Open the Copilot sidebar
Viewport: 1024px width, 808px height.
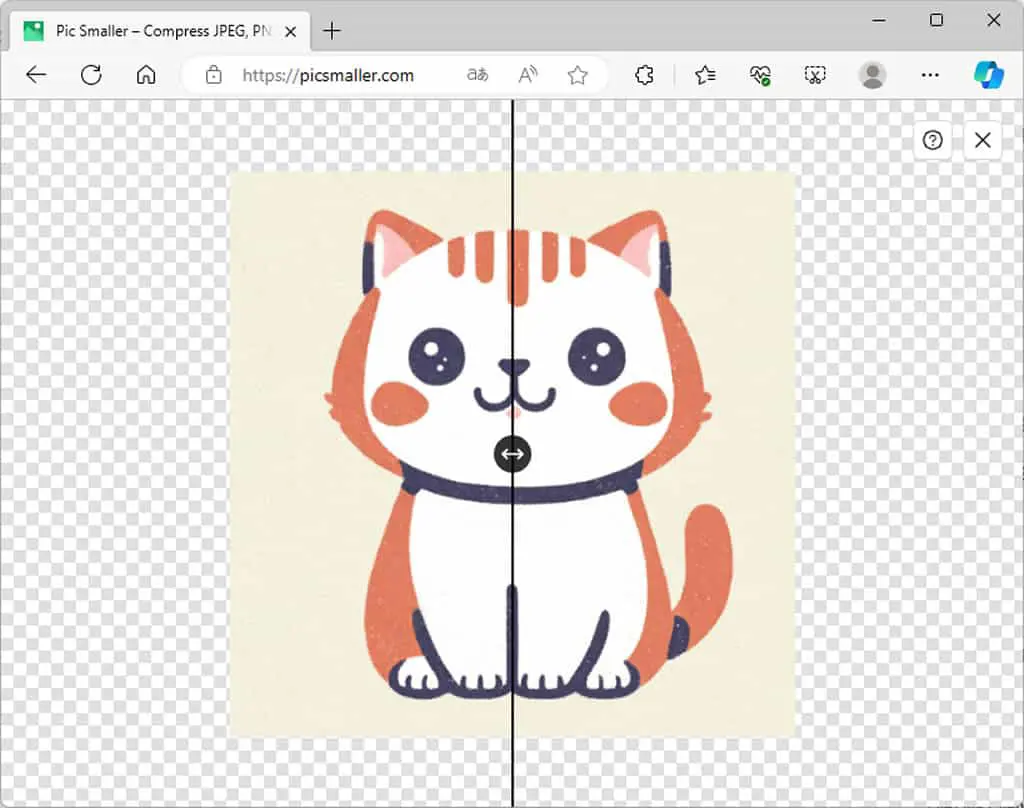[x=988, y=75]
